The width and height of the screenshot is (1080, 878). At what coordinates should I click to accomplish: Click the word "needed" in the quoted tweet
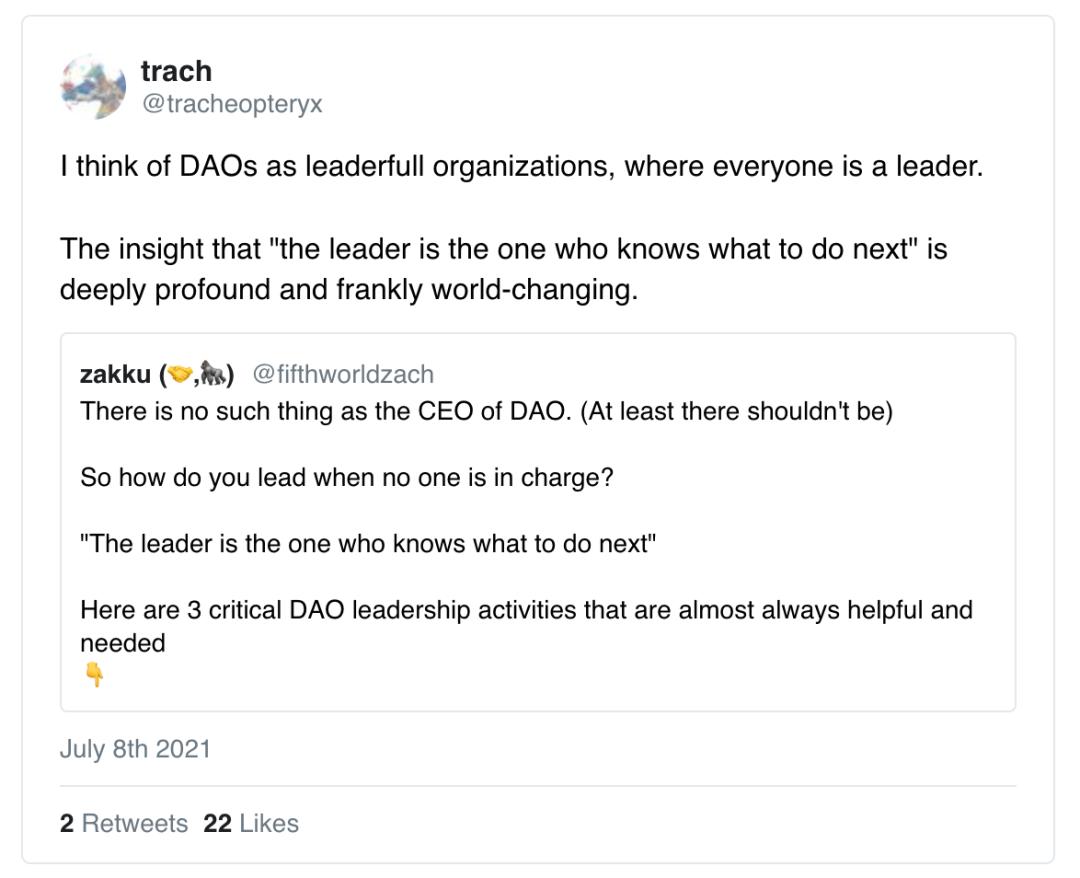click(122, 643)
